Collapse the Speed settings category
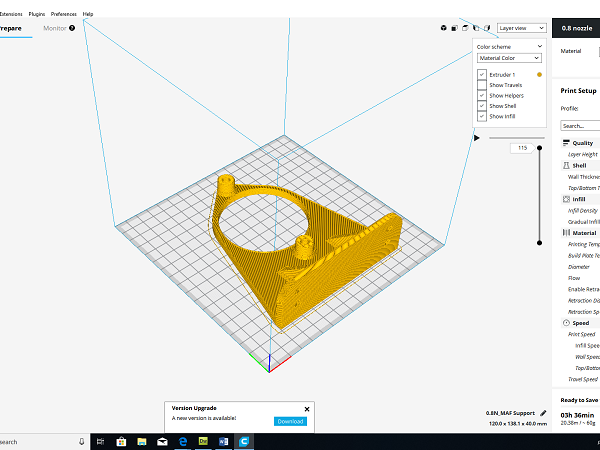This screenshot has height=450, width=600. [x=580, y=323]
